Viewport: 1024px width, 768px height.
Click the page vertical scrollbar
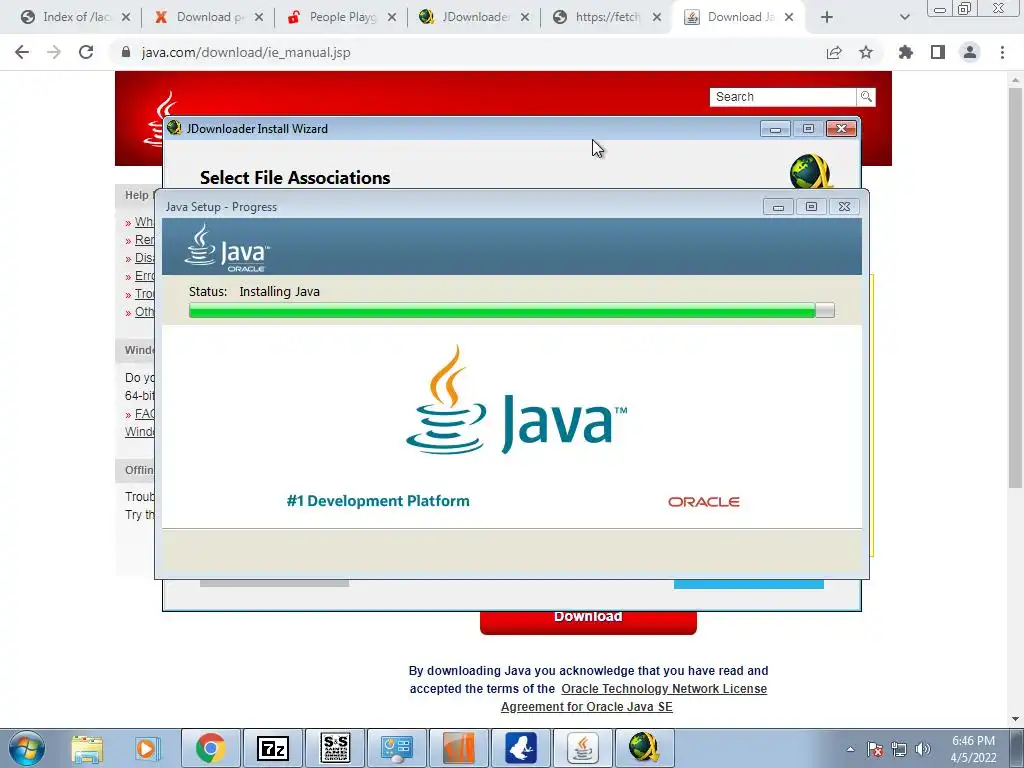pyautogui.click(x=1015, y=287)
